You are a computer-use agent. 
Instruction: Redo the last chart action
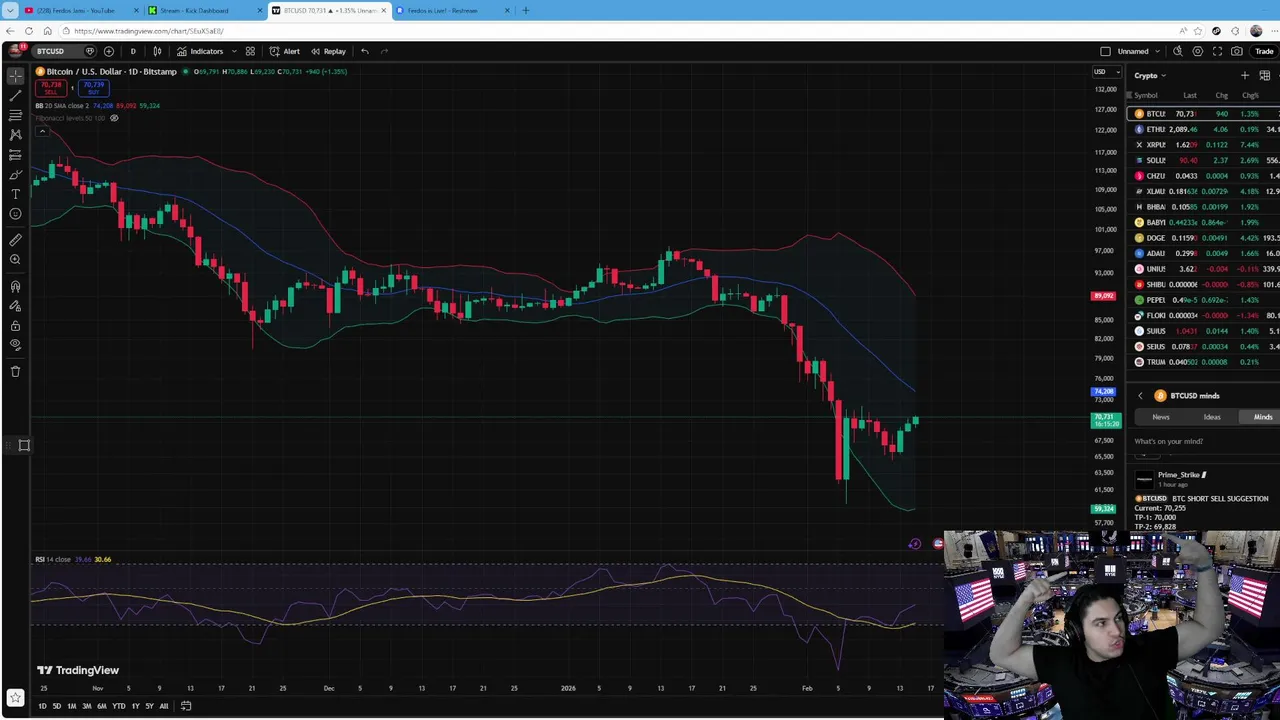tap(385, 51)
